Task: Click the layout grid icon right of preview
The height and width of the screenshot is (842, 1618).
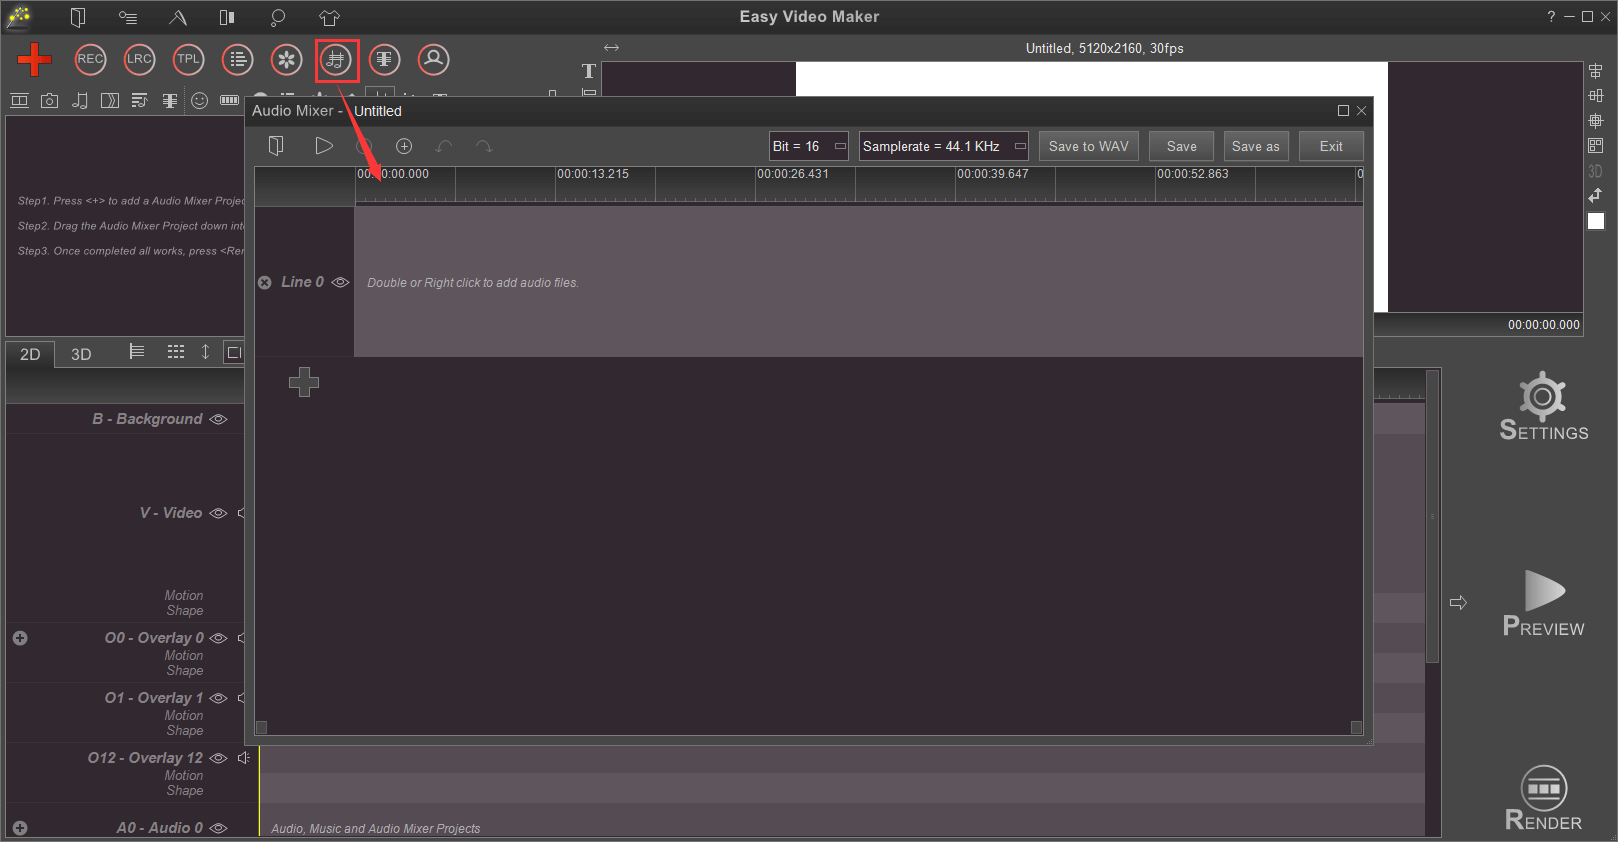Action: pos(1596,146)
